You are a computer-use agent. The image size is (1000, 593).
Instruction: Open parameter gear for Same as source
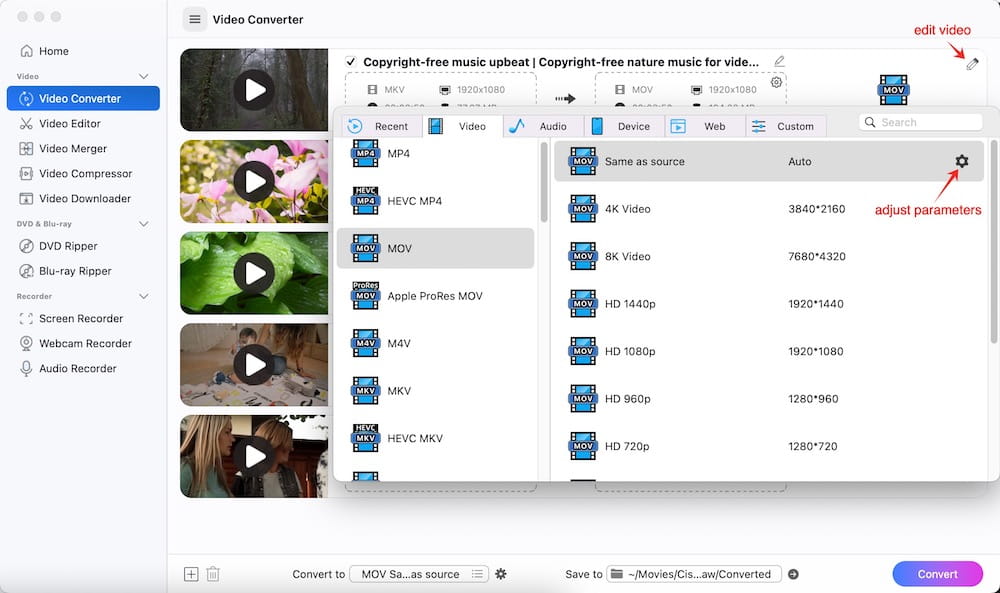[962, 161]
